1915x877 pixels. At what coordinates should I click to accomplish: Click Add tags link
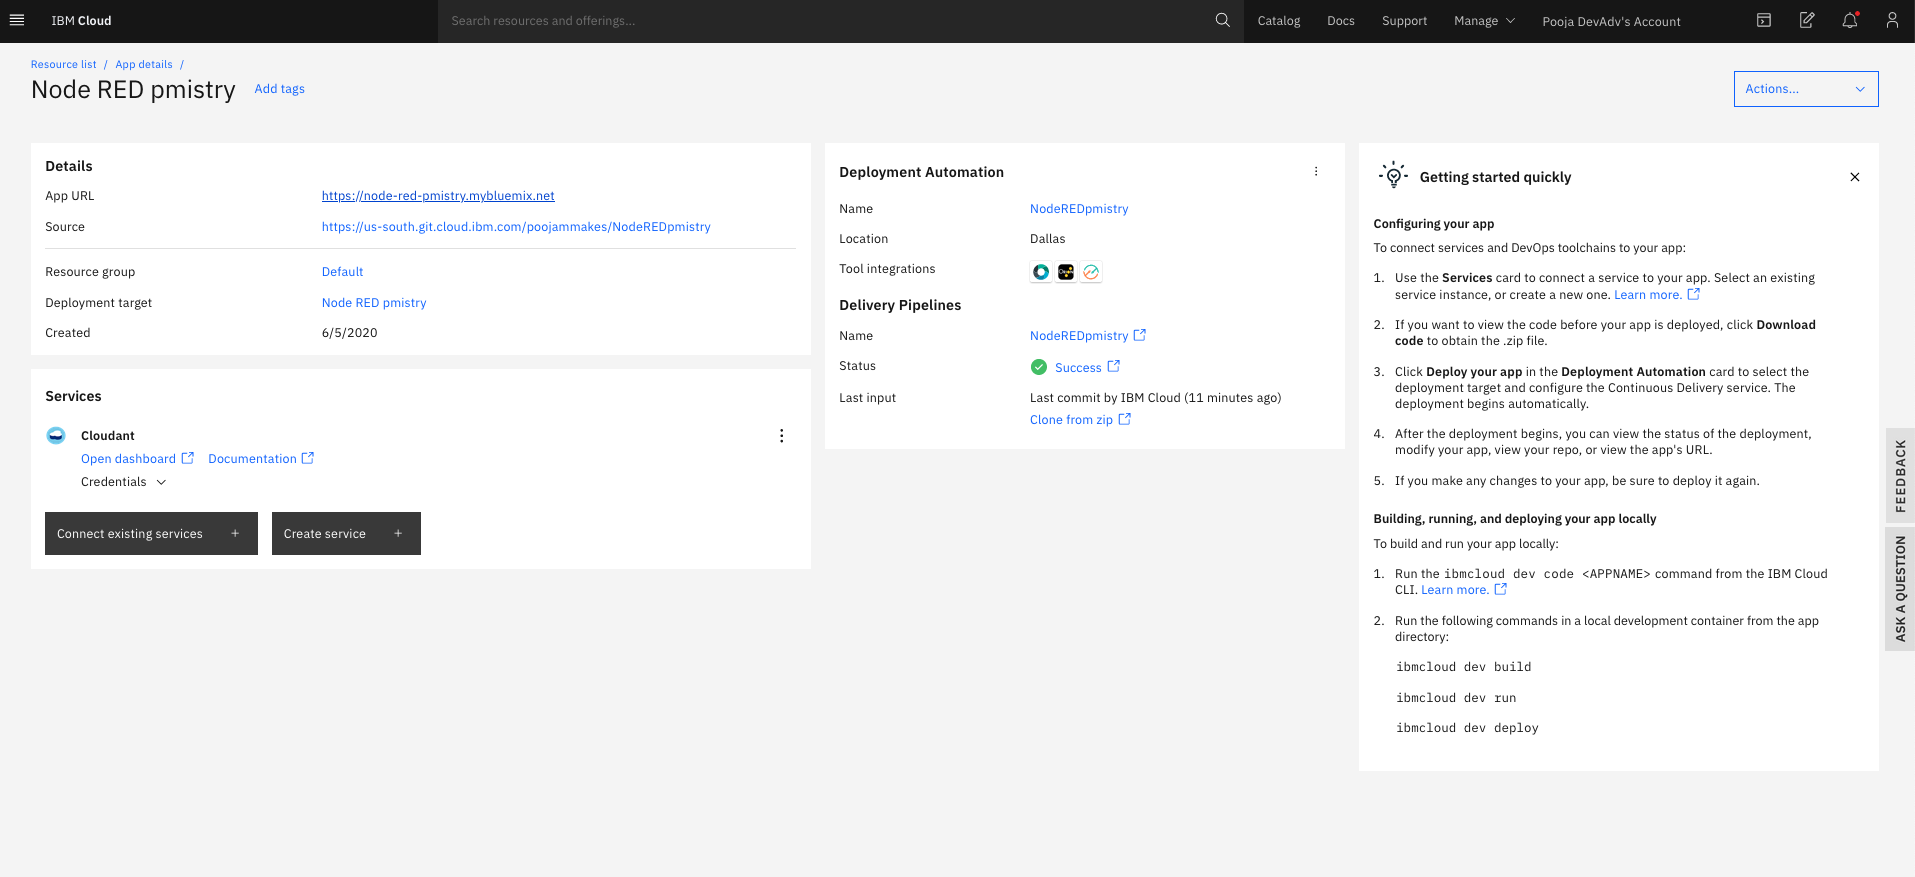click(x=280, y=89)
